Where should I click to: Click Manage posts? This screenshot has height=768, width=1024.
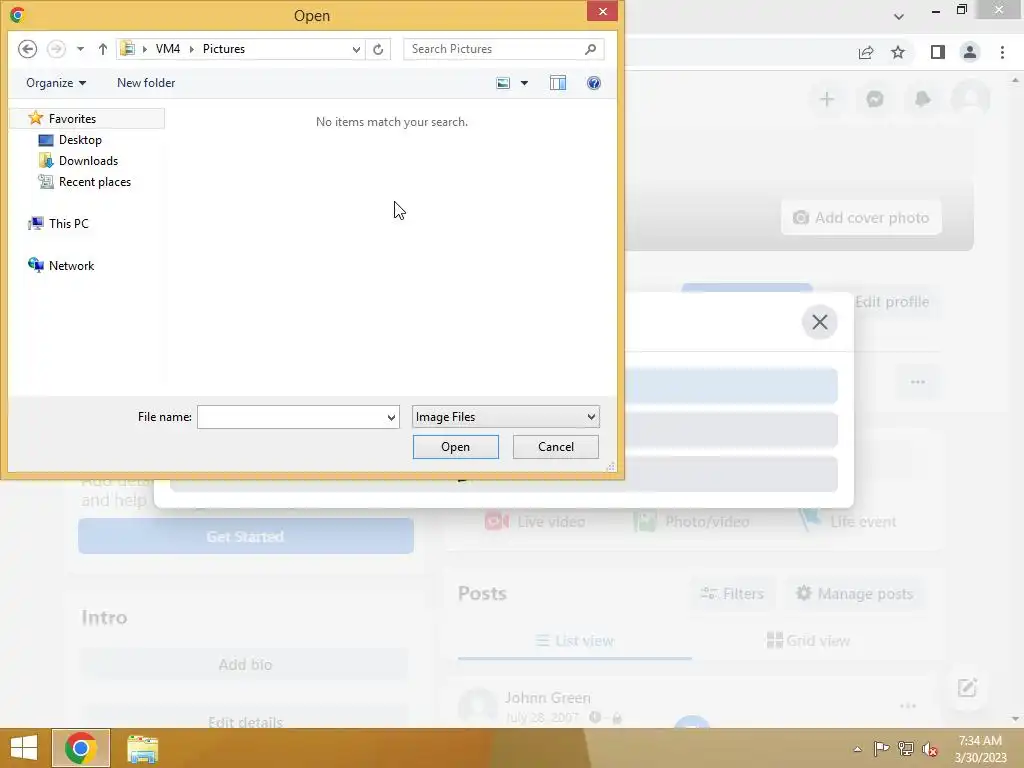click(854, 594)
